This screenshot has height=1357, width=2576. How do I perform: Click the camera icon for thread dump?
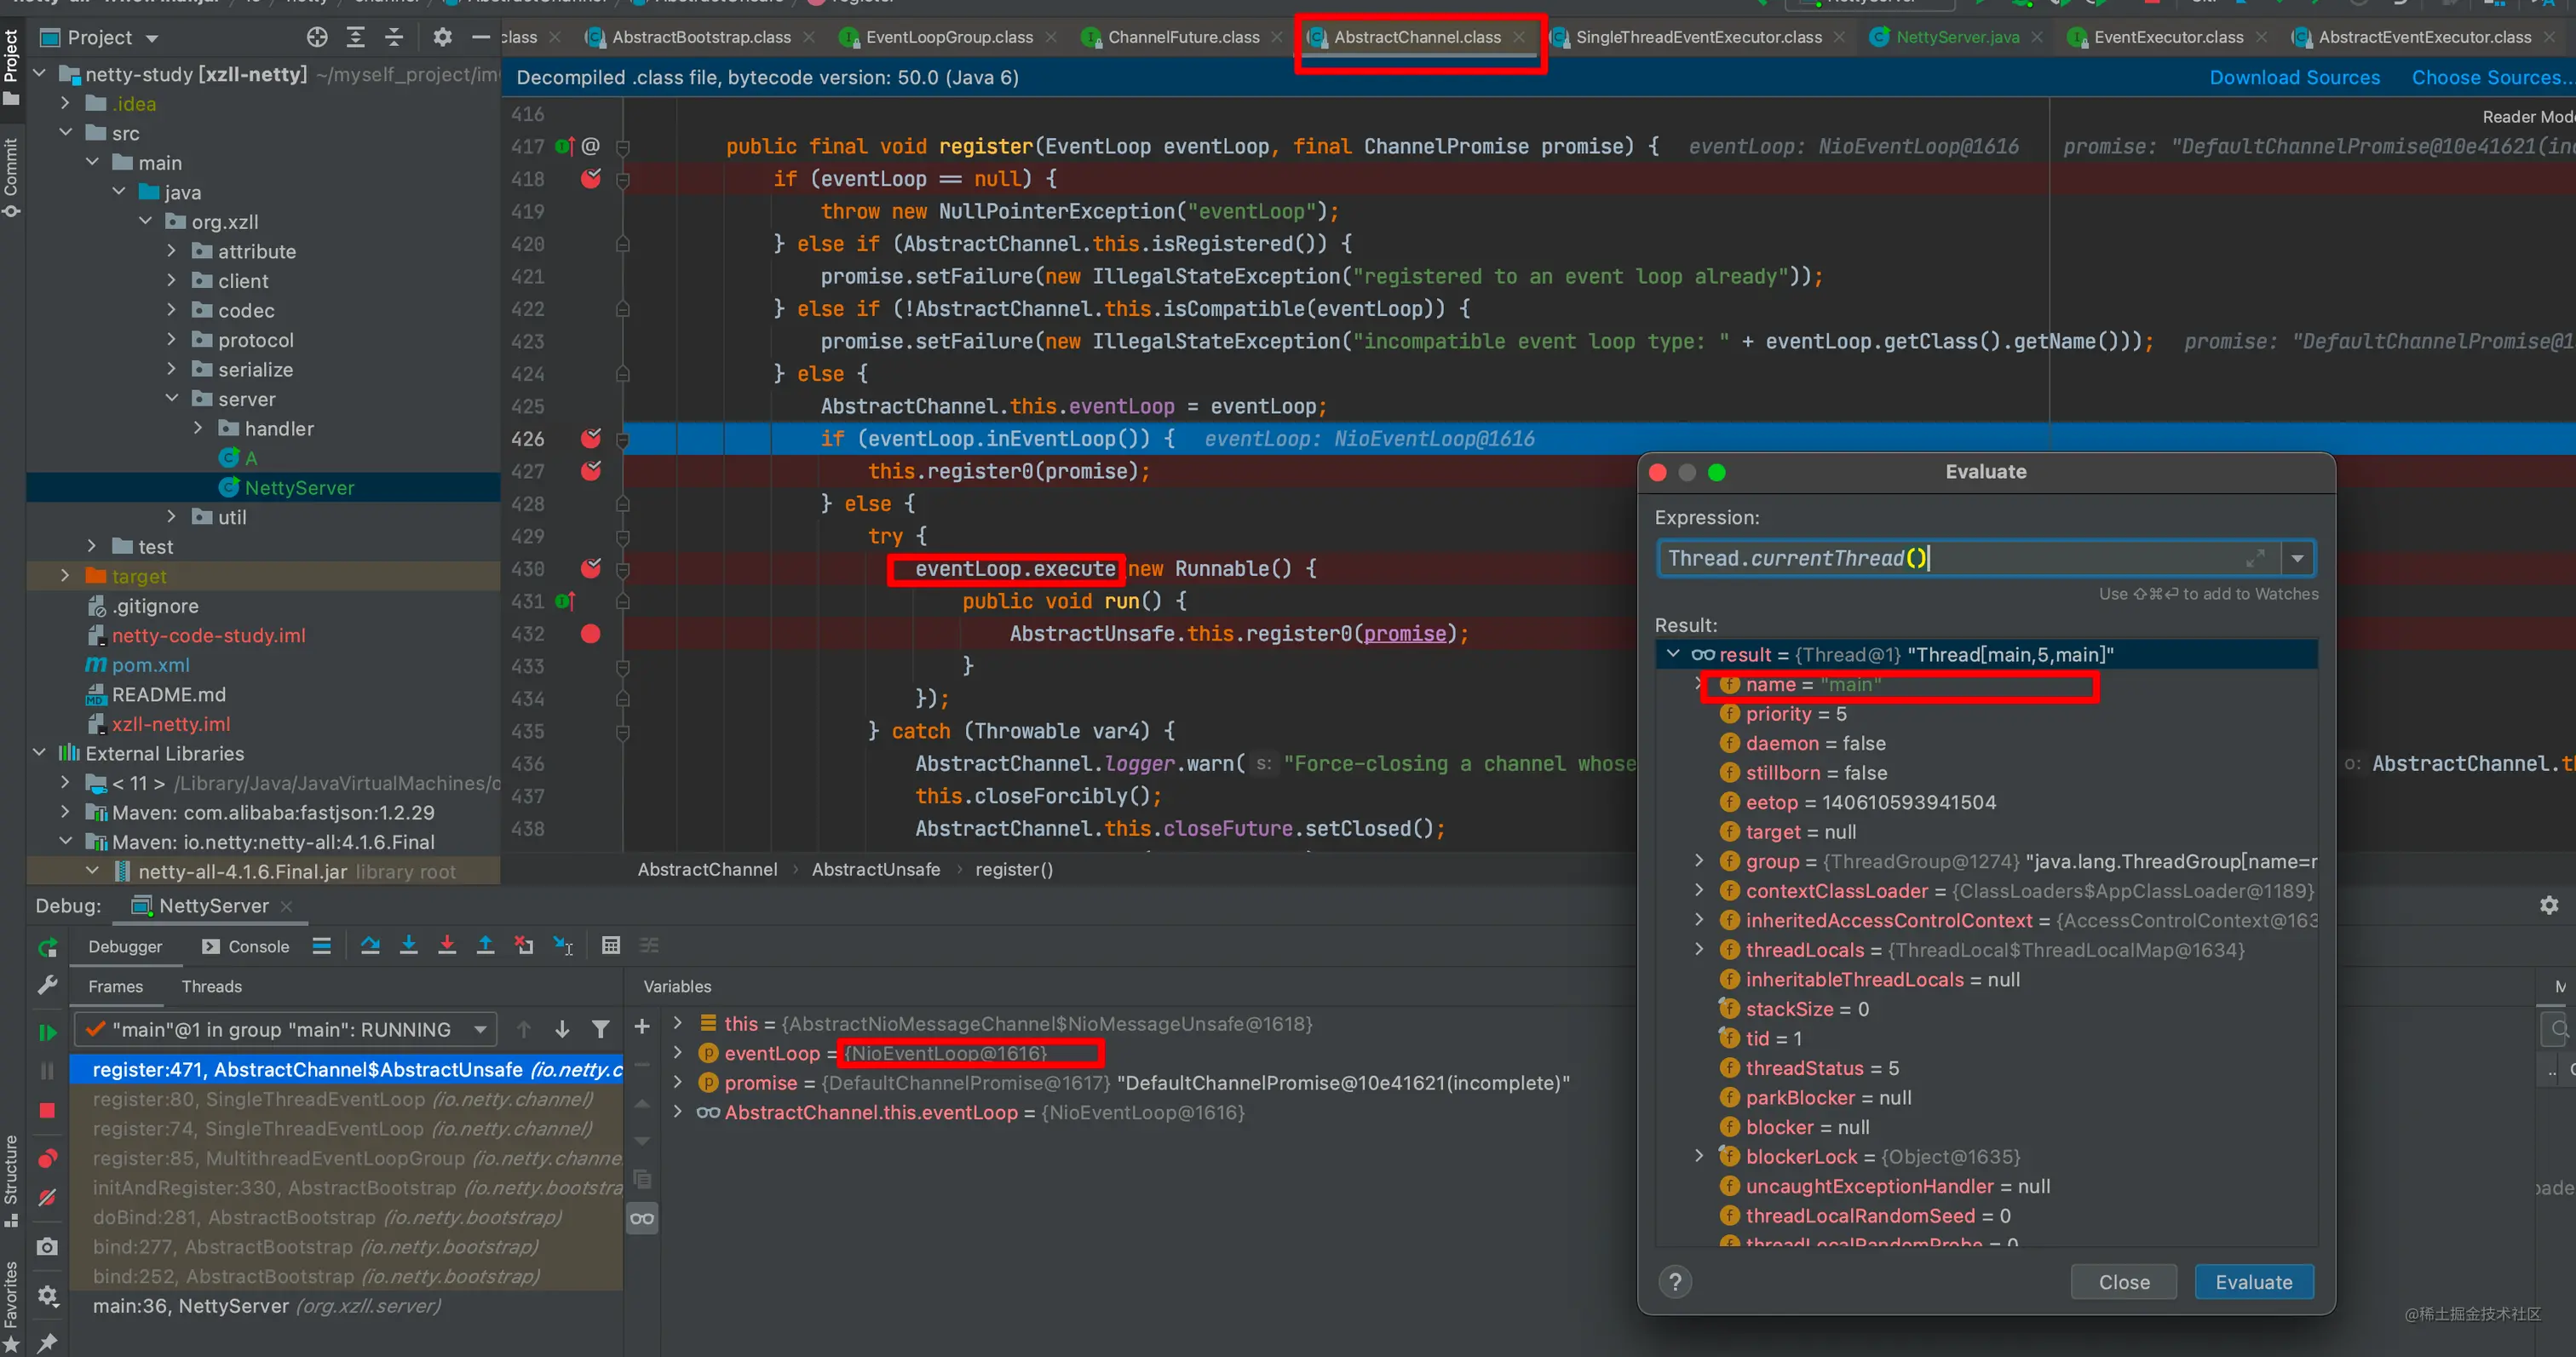47,1246
